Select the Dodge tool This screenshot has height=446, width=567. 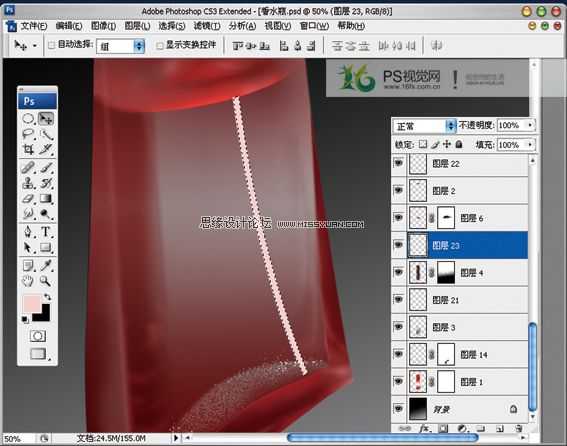46,213
